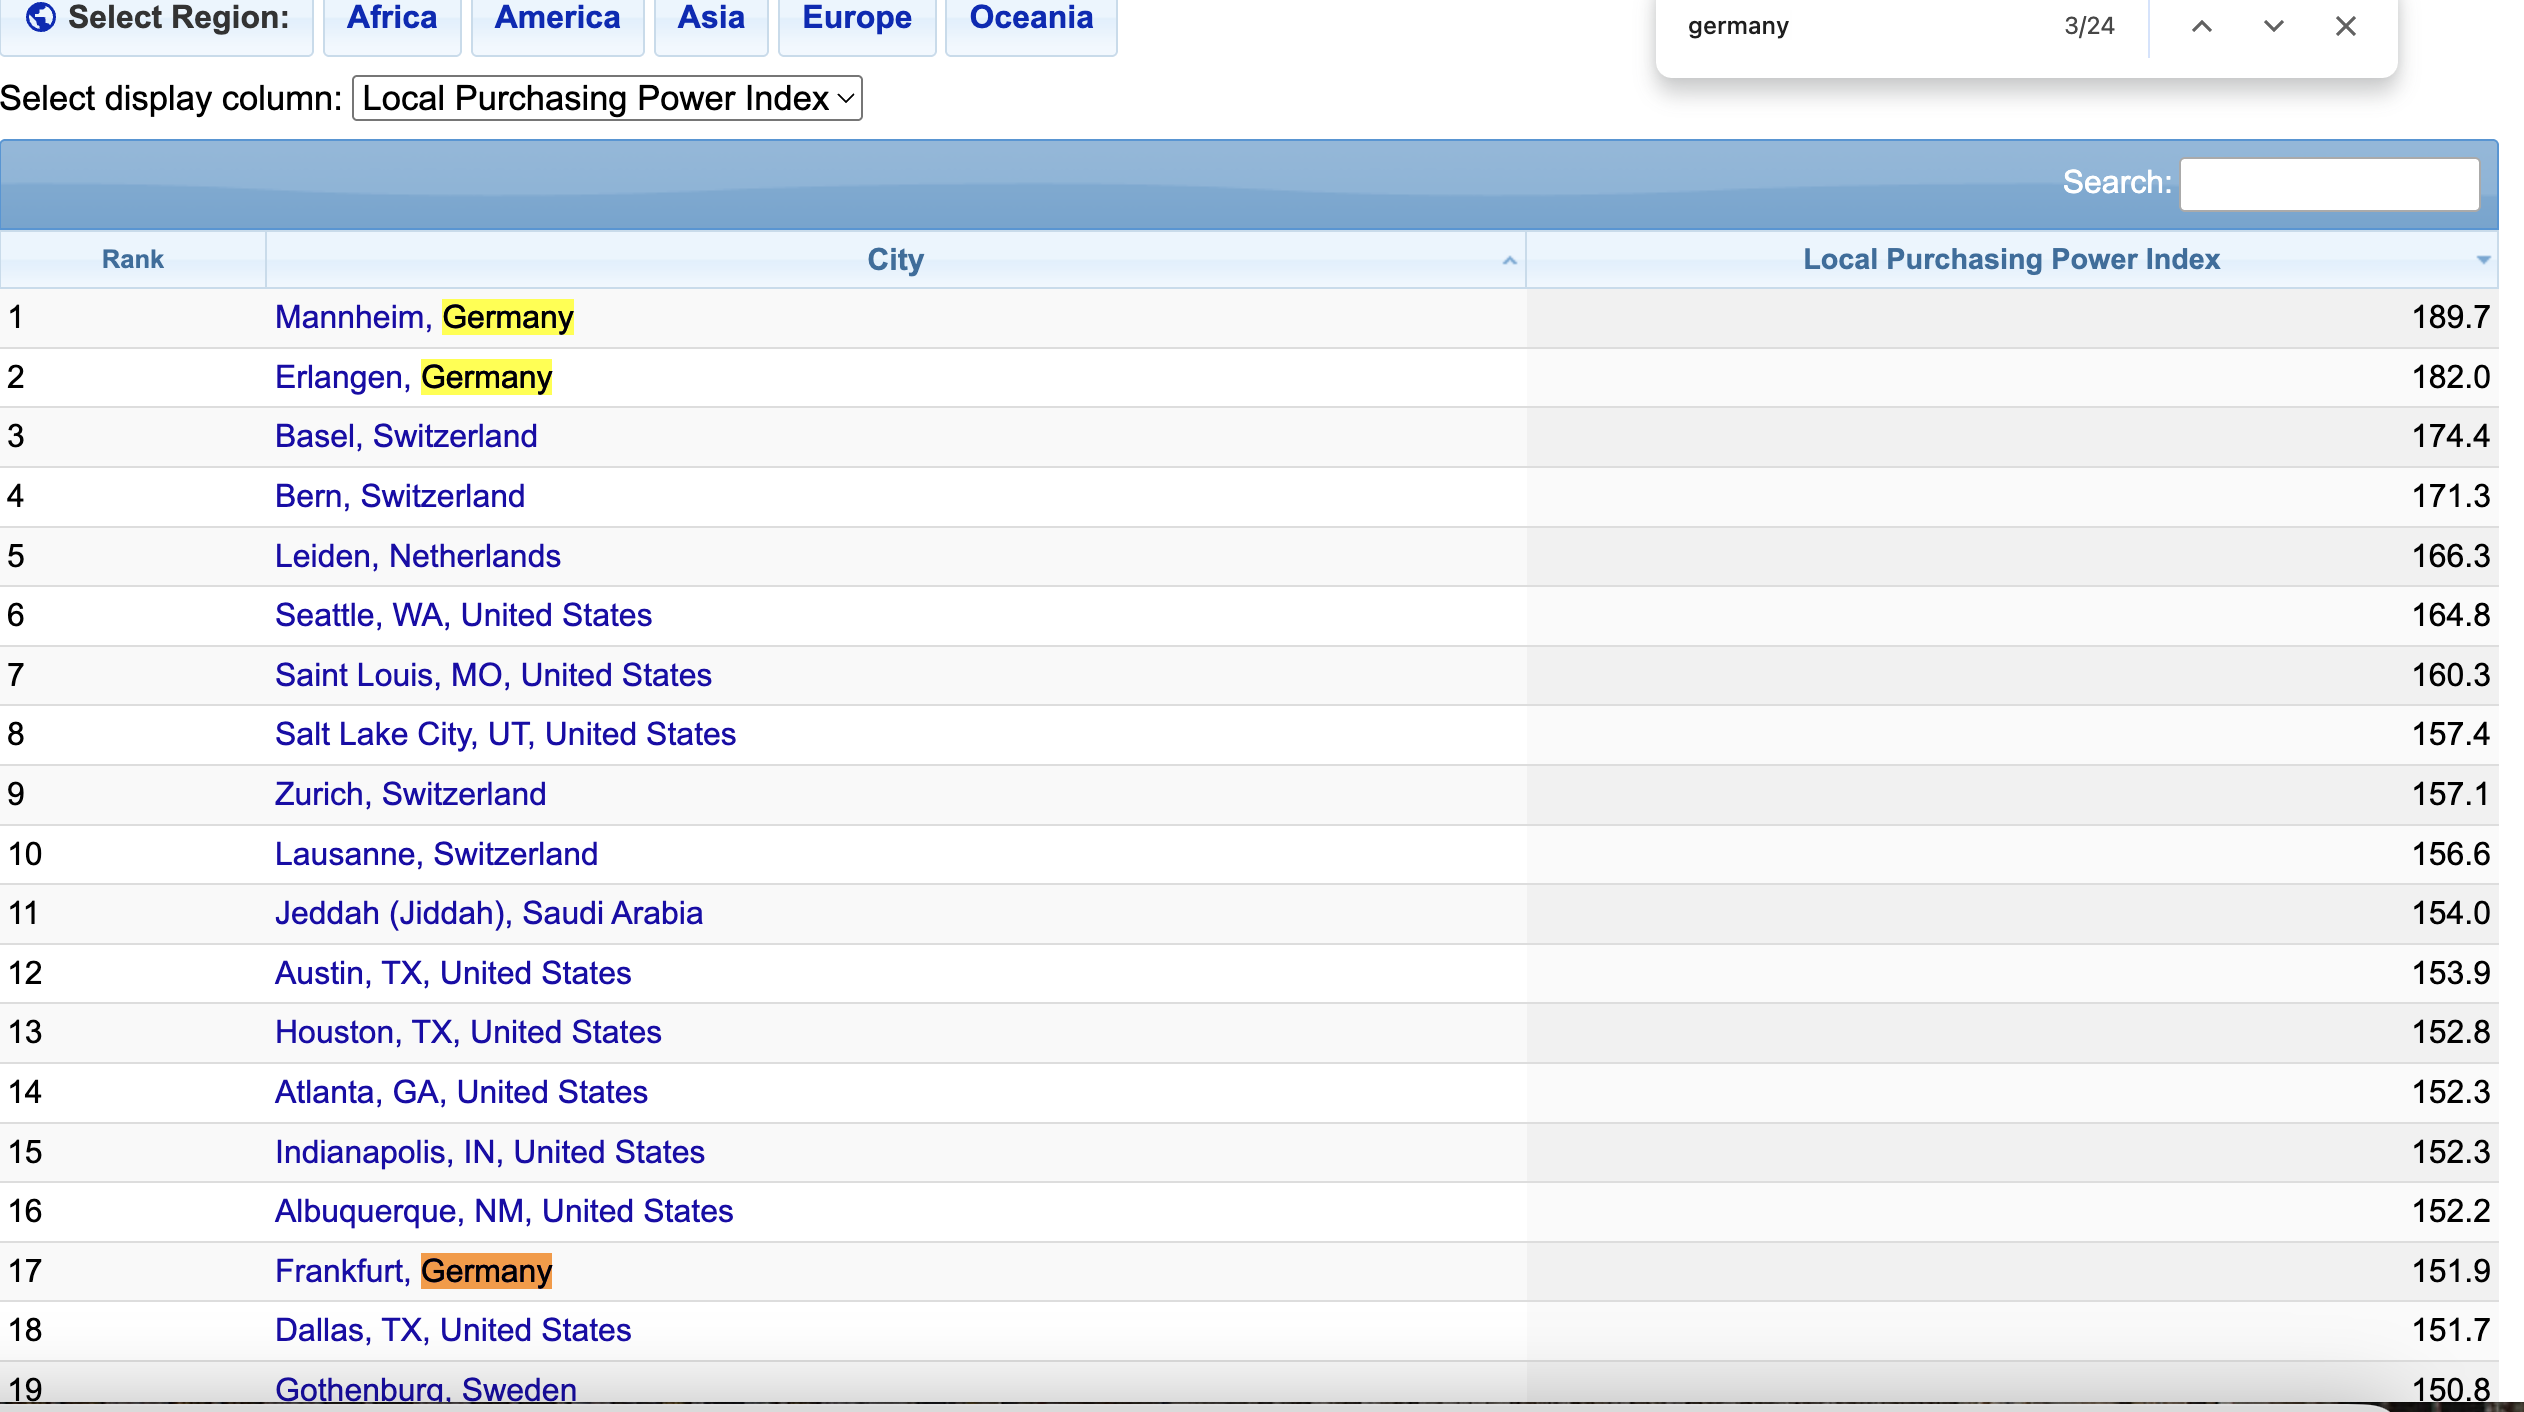Close the find bar
Screen dimensions: 2524x1412
coord(2345,27)
